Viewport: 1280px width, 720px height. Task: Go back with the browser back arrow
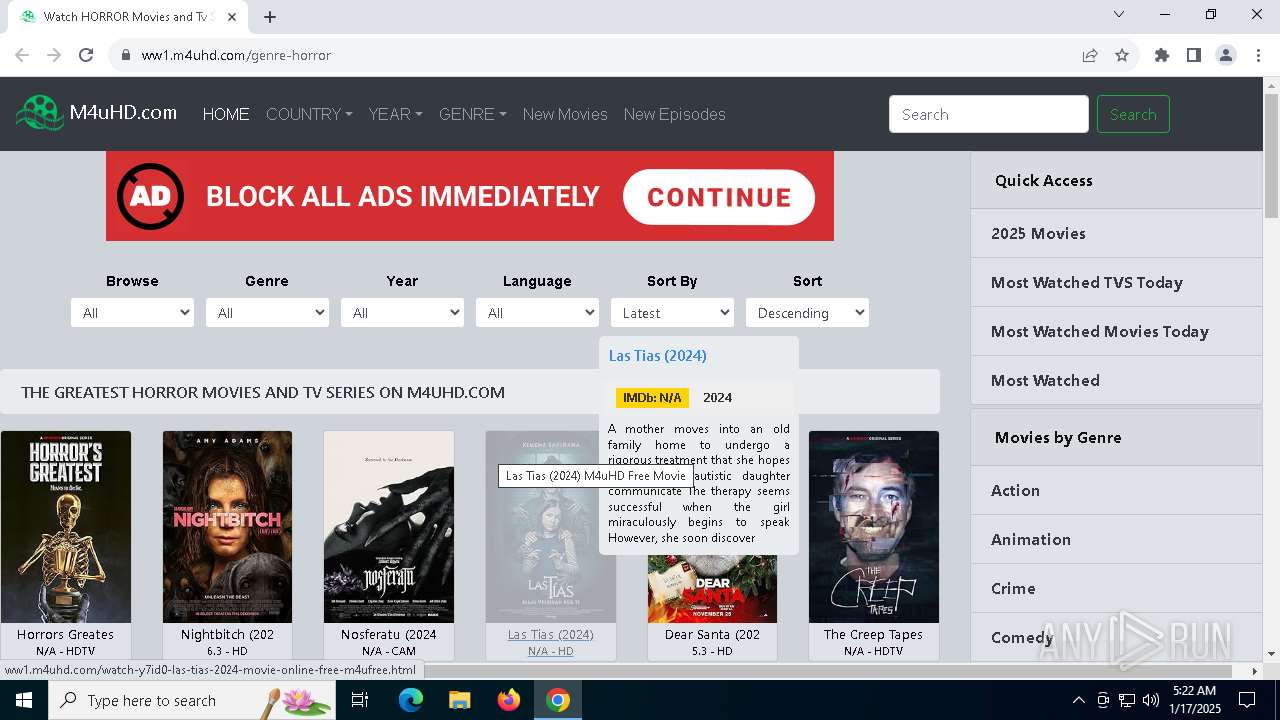click(22, 55)
